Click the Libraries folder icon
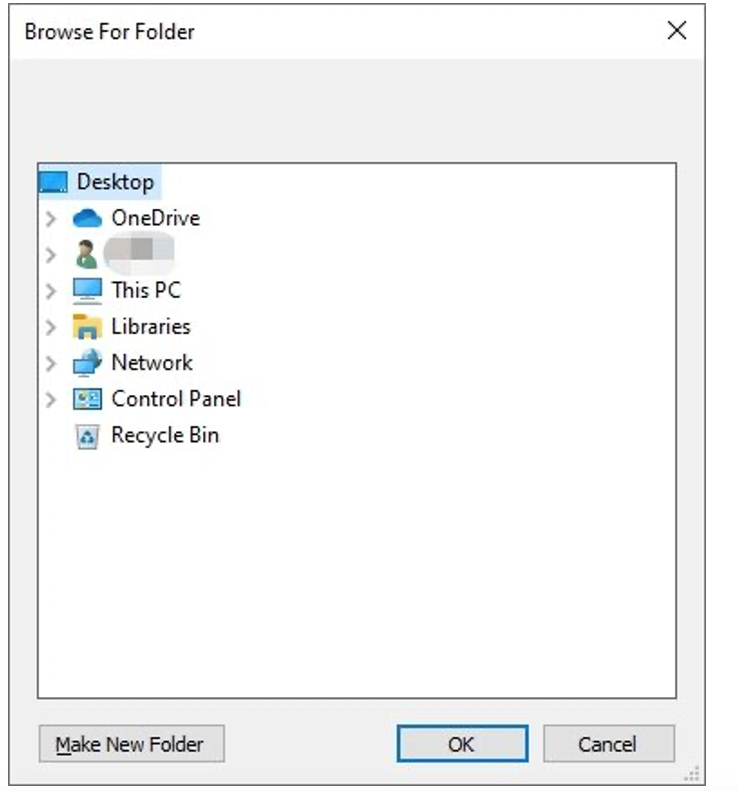This screenshot has height=791, width=737. [87, 326]
